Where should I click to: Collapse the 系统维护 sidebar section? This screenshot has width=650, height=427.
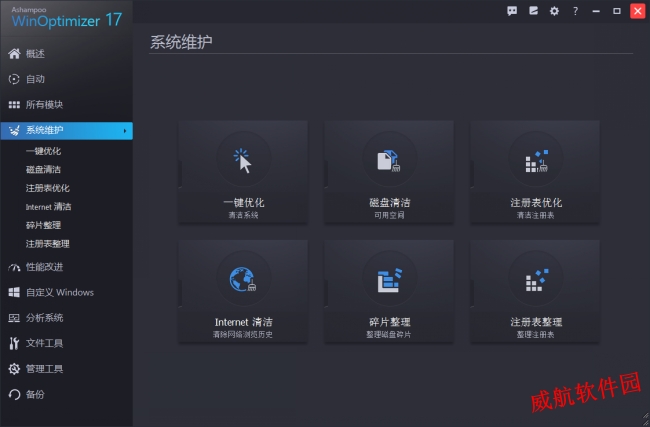coord(66,130)
